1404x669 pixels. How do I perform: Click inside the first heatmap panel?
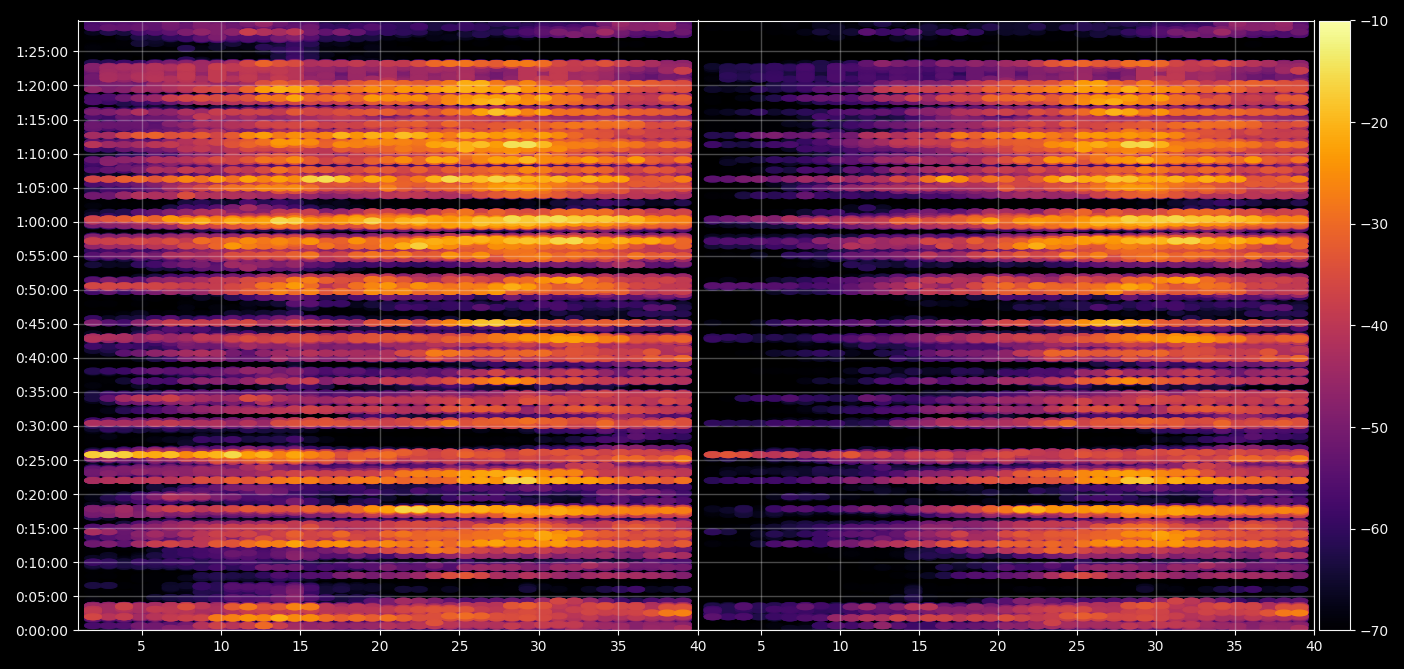(388, 326)
